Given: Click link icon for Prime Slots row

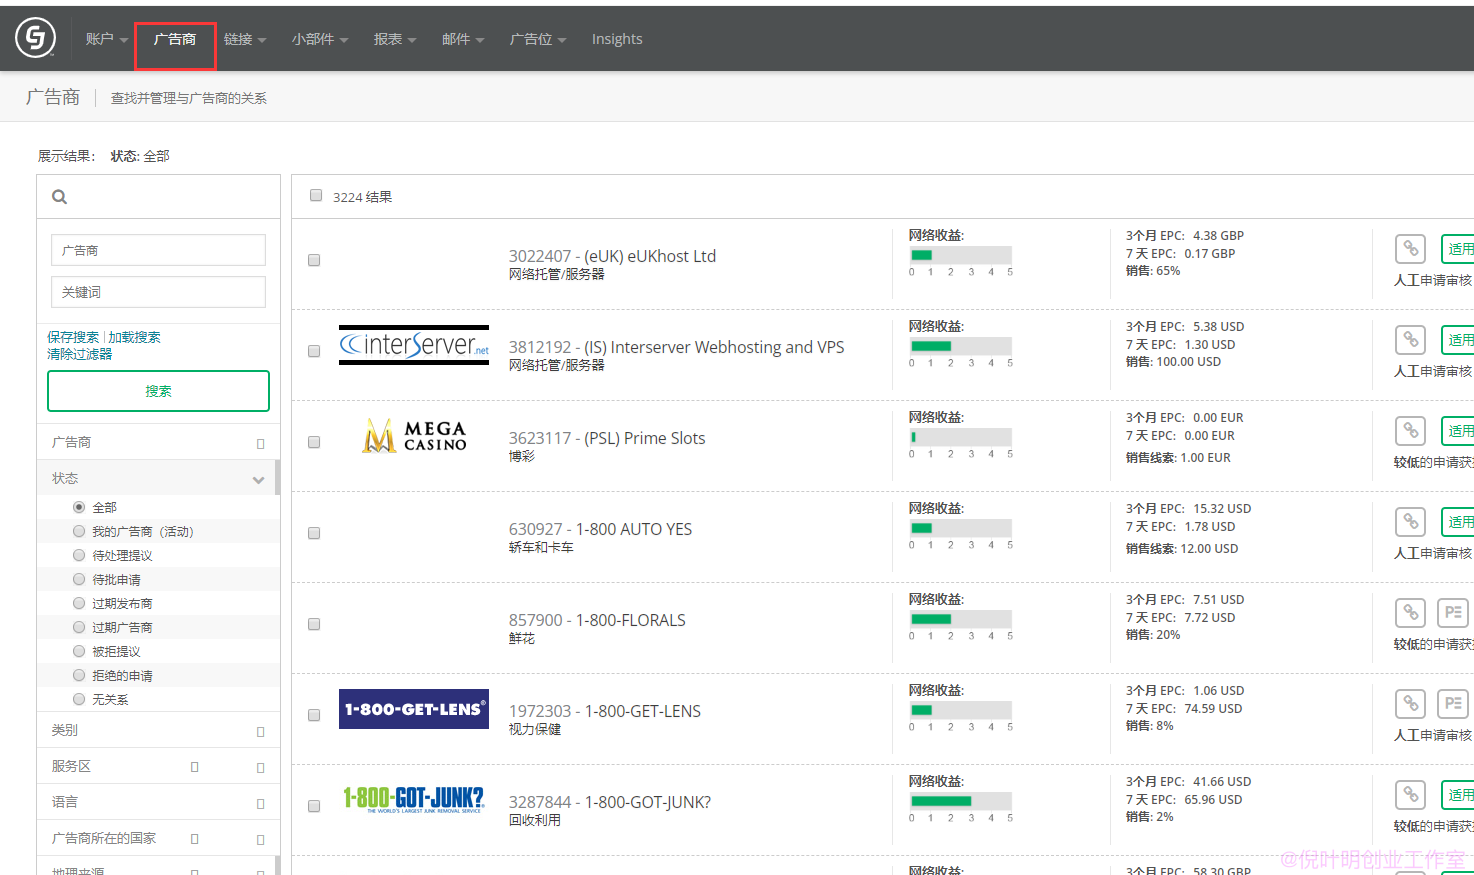Looking at the screenshot, I should (1410, 431).
